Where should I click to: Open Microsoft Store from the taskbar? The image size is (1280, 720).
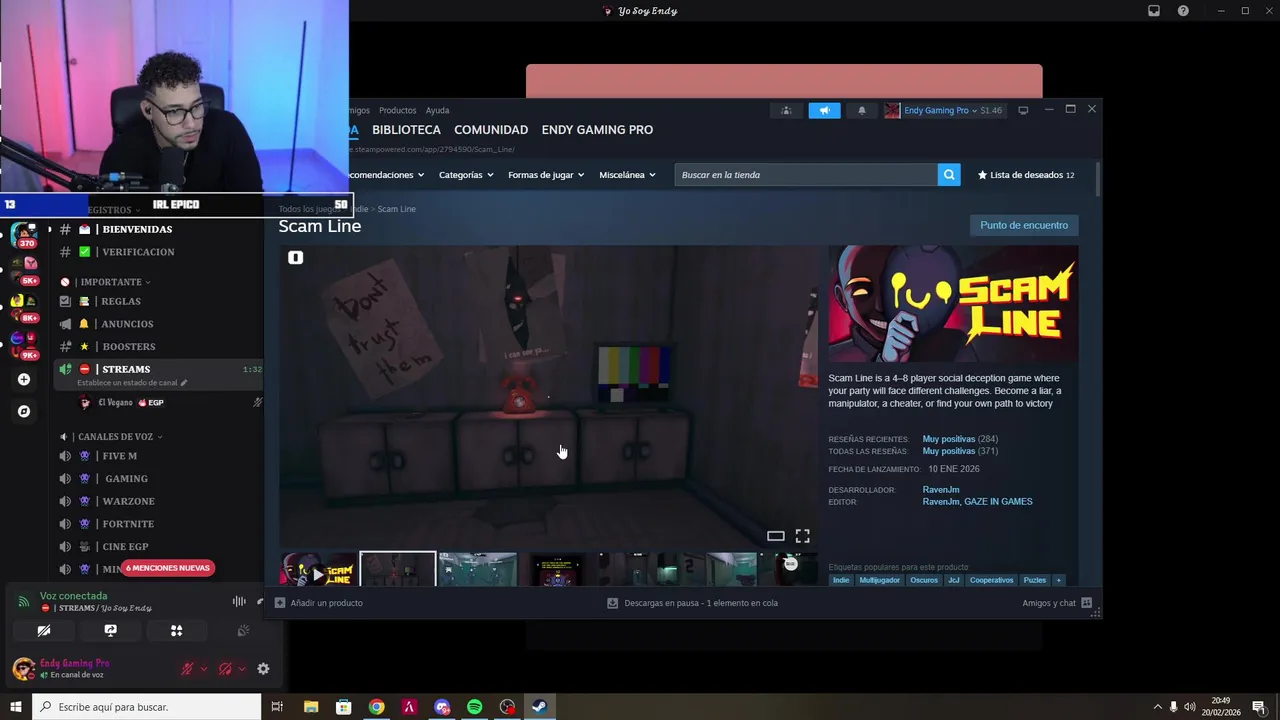[x=343, y=707]
